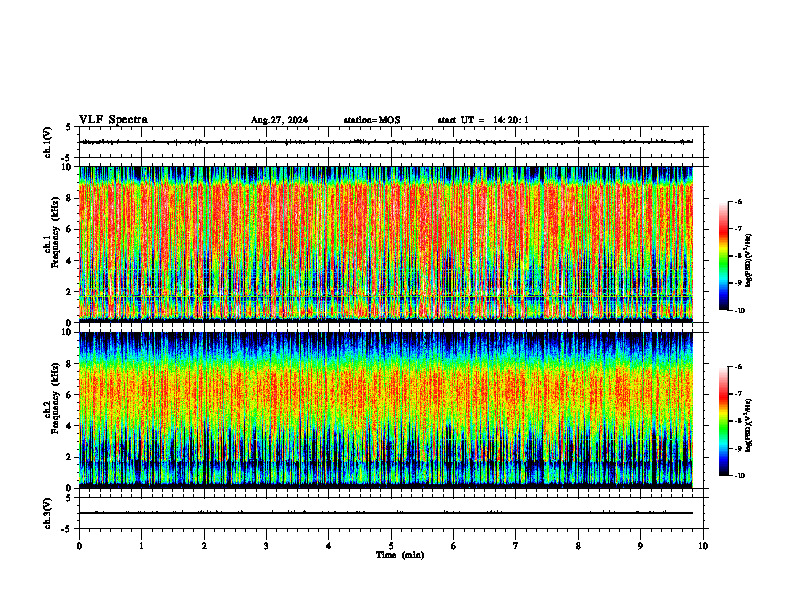Click the "station=MOS" label
Image resolution: width=792 pixels, height=612 pixels.
(372, 120)
